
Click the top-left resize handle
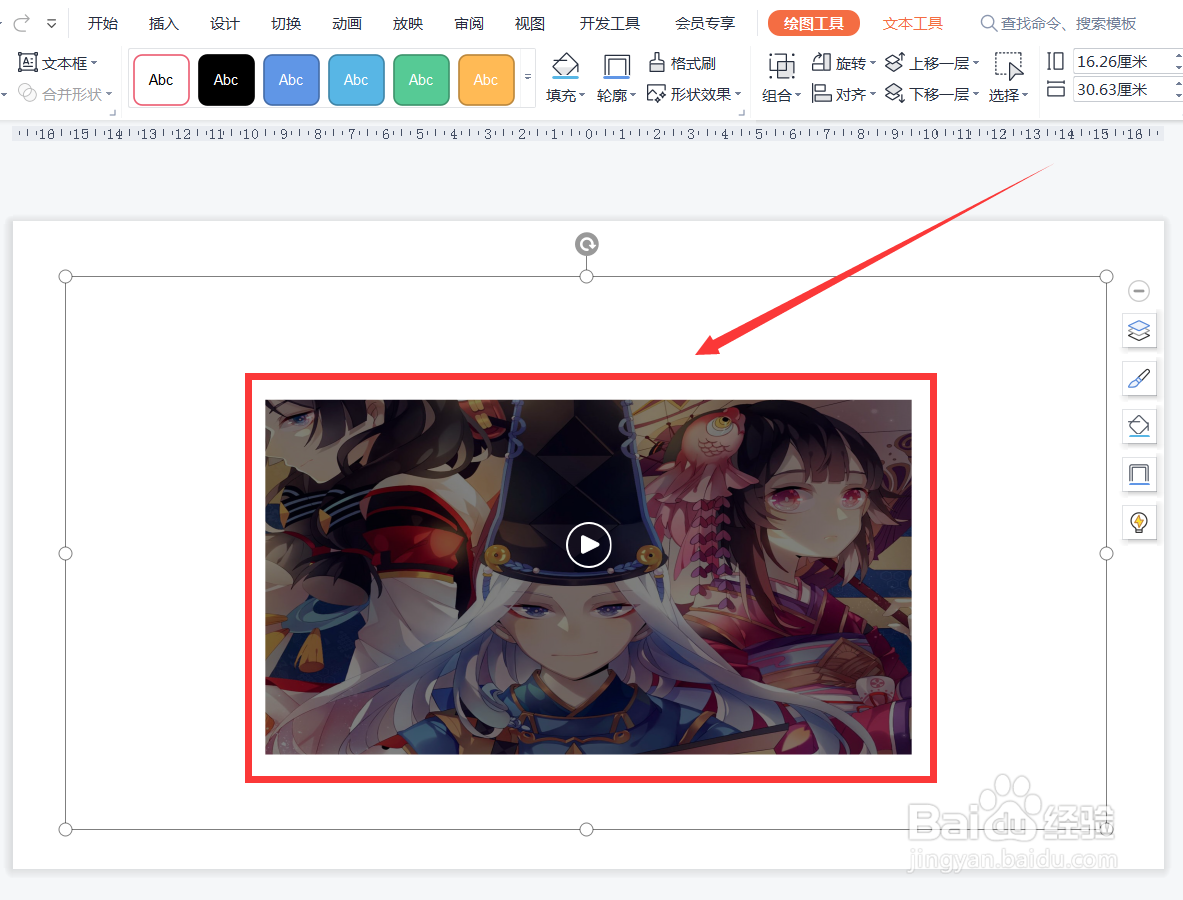coord(66,277)
